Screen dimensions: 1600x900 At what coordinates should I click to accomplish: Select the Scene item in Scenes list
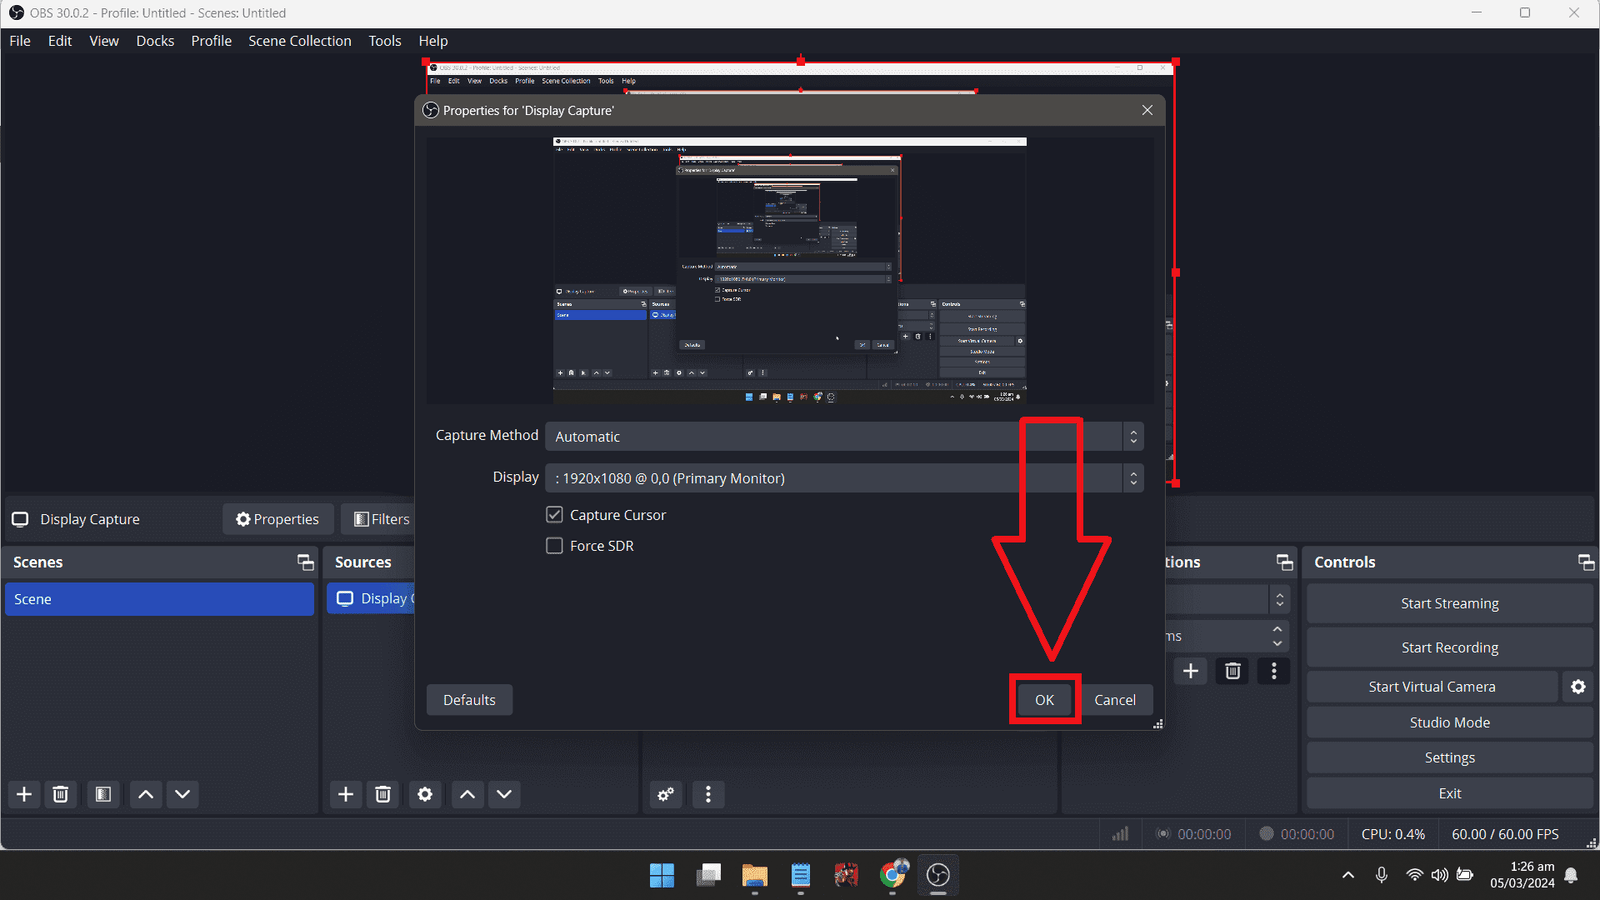(160, 599)
